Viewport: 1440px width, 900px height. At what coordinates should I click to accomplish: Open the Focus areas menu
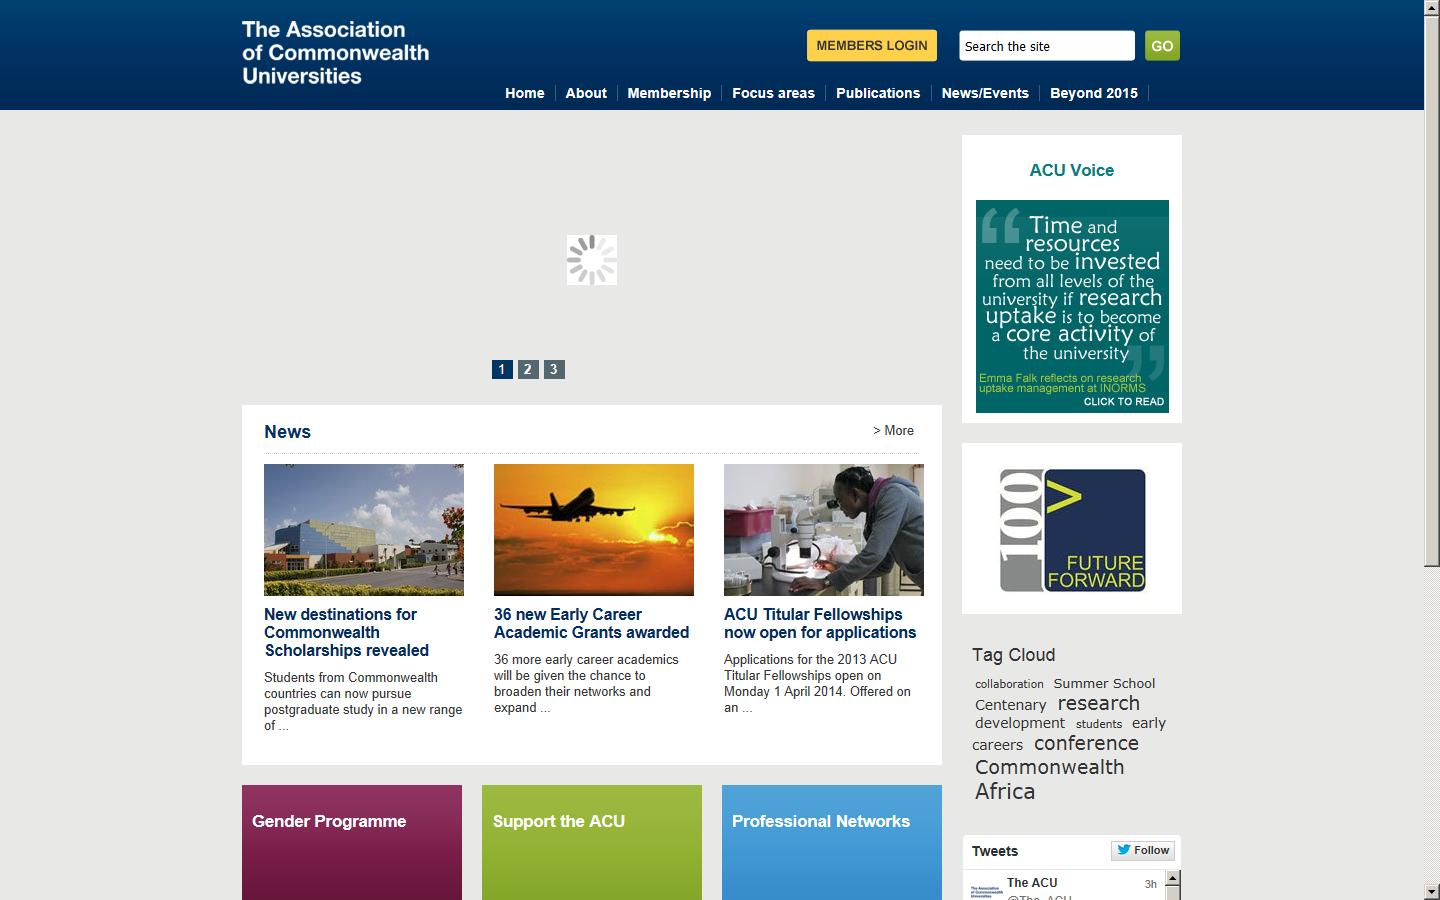click(773, 93)
